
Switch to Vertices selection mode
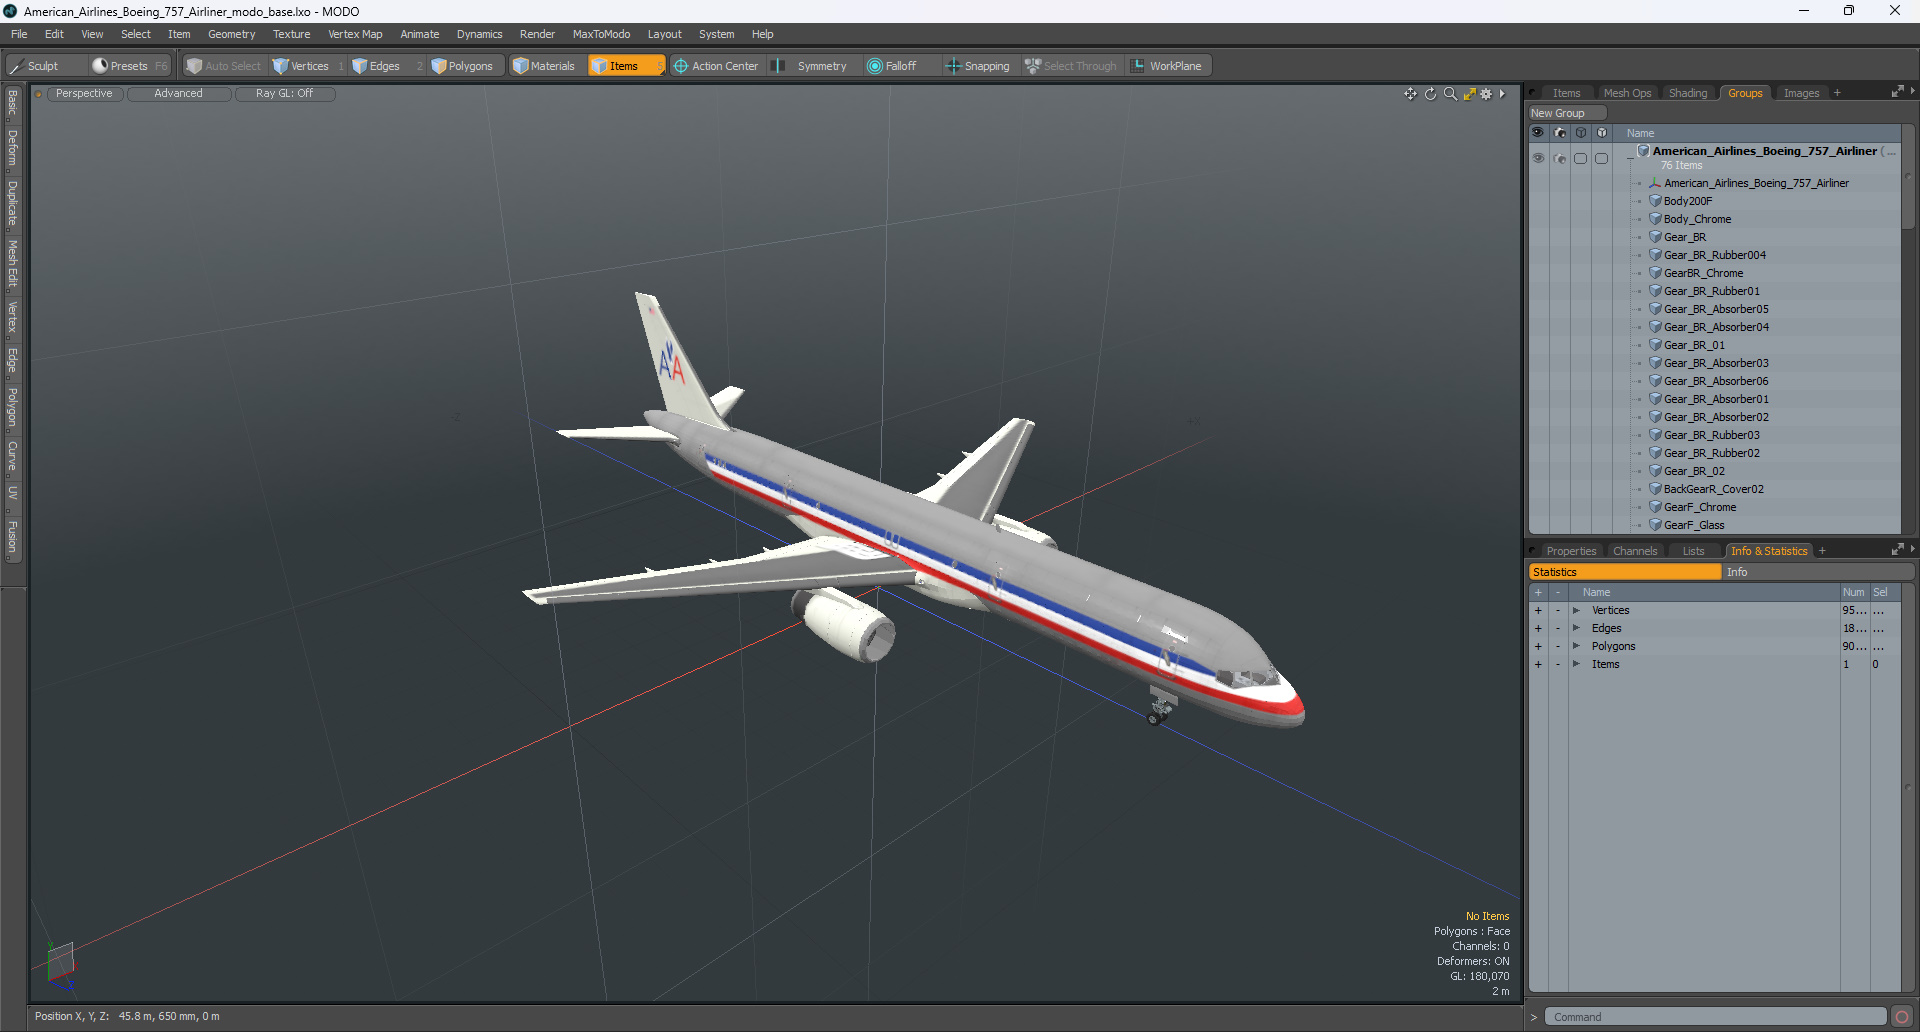[308, 66]
